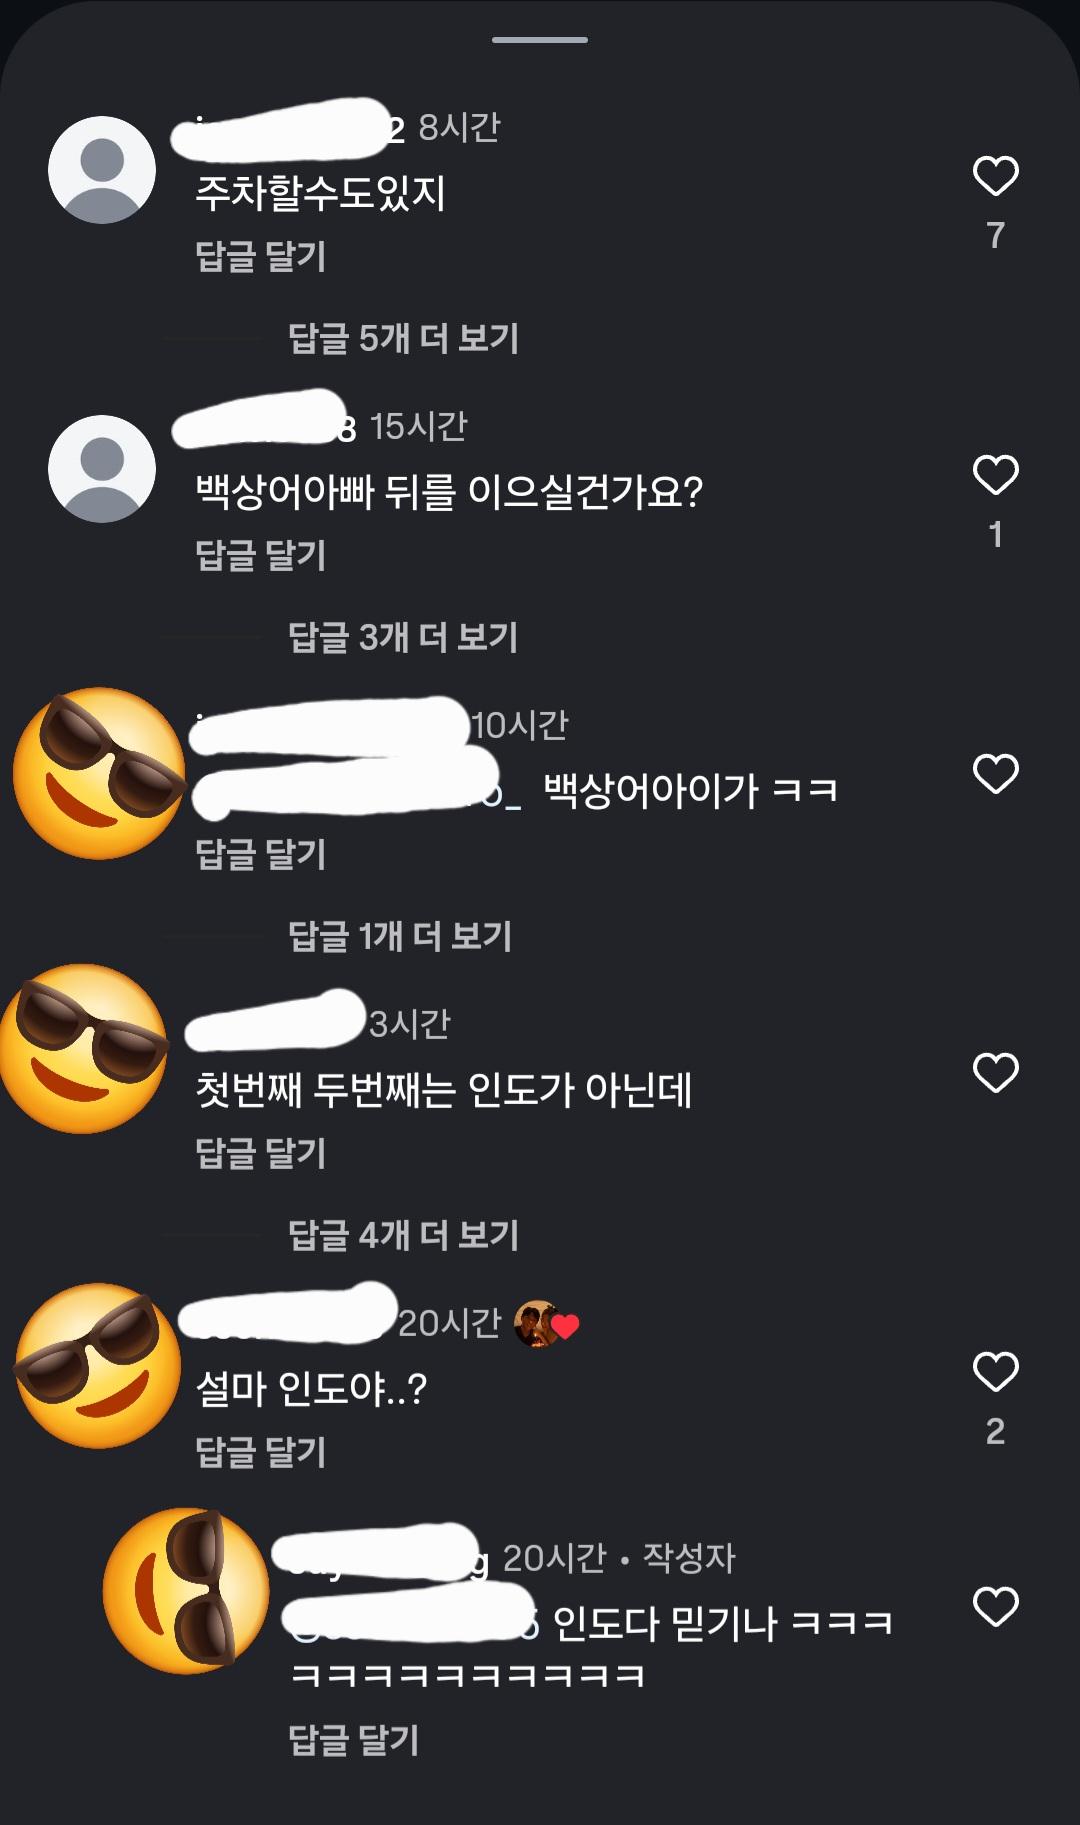Show '답글 4개 더 보기' replies
The width and height of the screenshot is (1080, 1825).
pos(403,1235)
